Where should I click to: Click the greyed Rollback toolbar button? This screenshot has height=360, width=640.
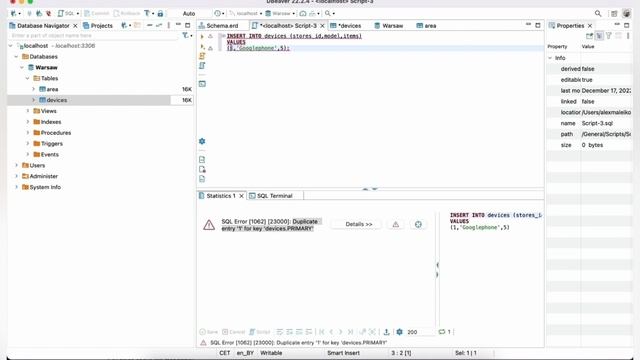(x=127, y=13)
